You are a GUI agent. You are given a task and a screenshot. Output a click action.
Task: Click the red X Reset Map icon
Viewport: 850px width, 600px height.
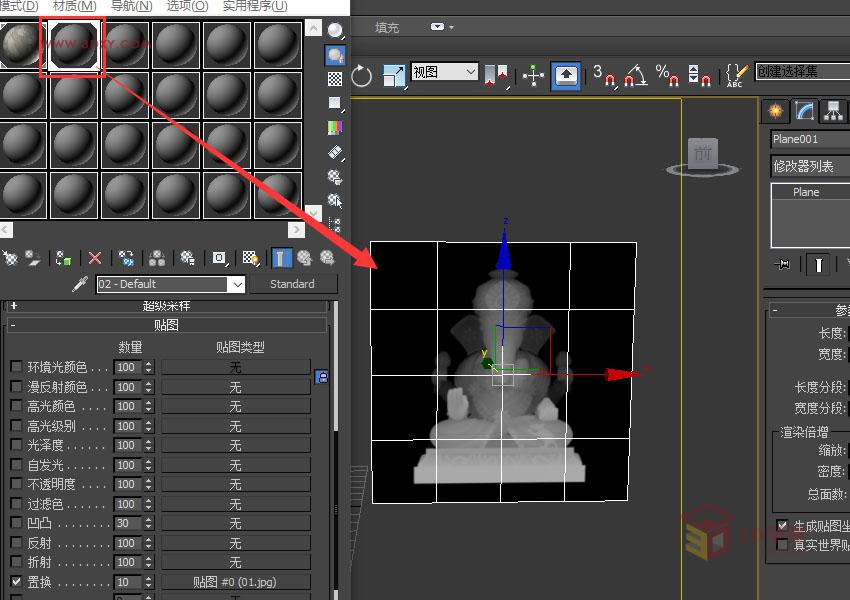tap(94, 258)
